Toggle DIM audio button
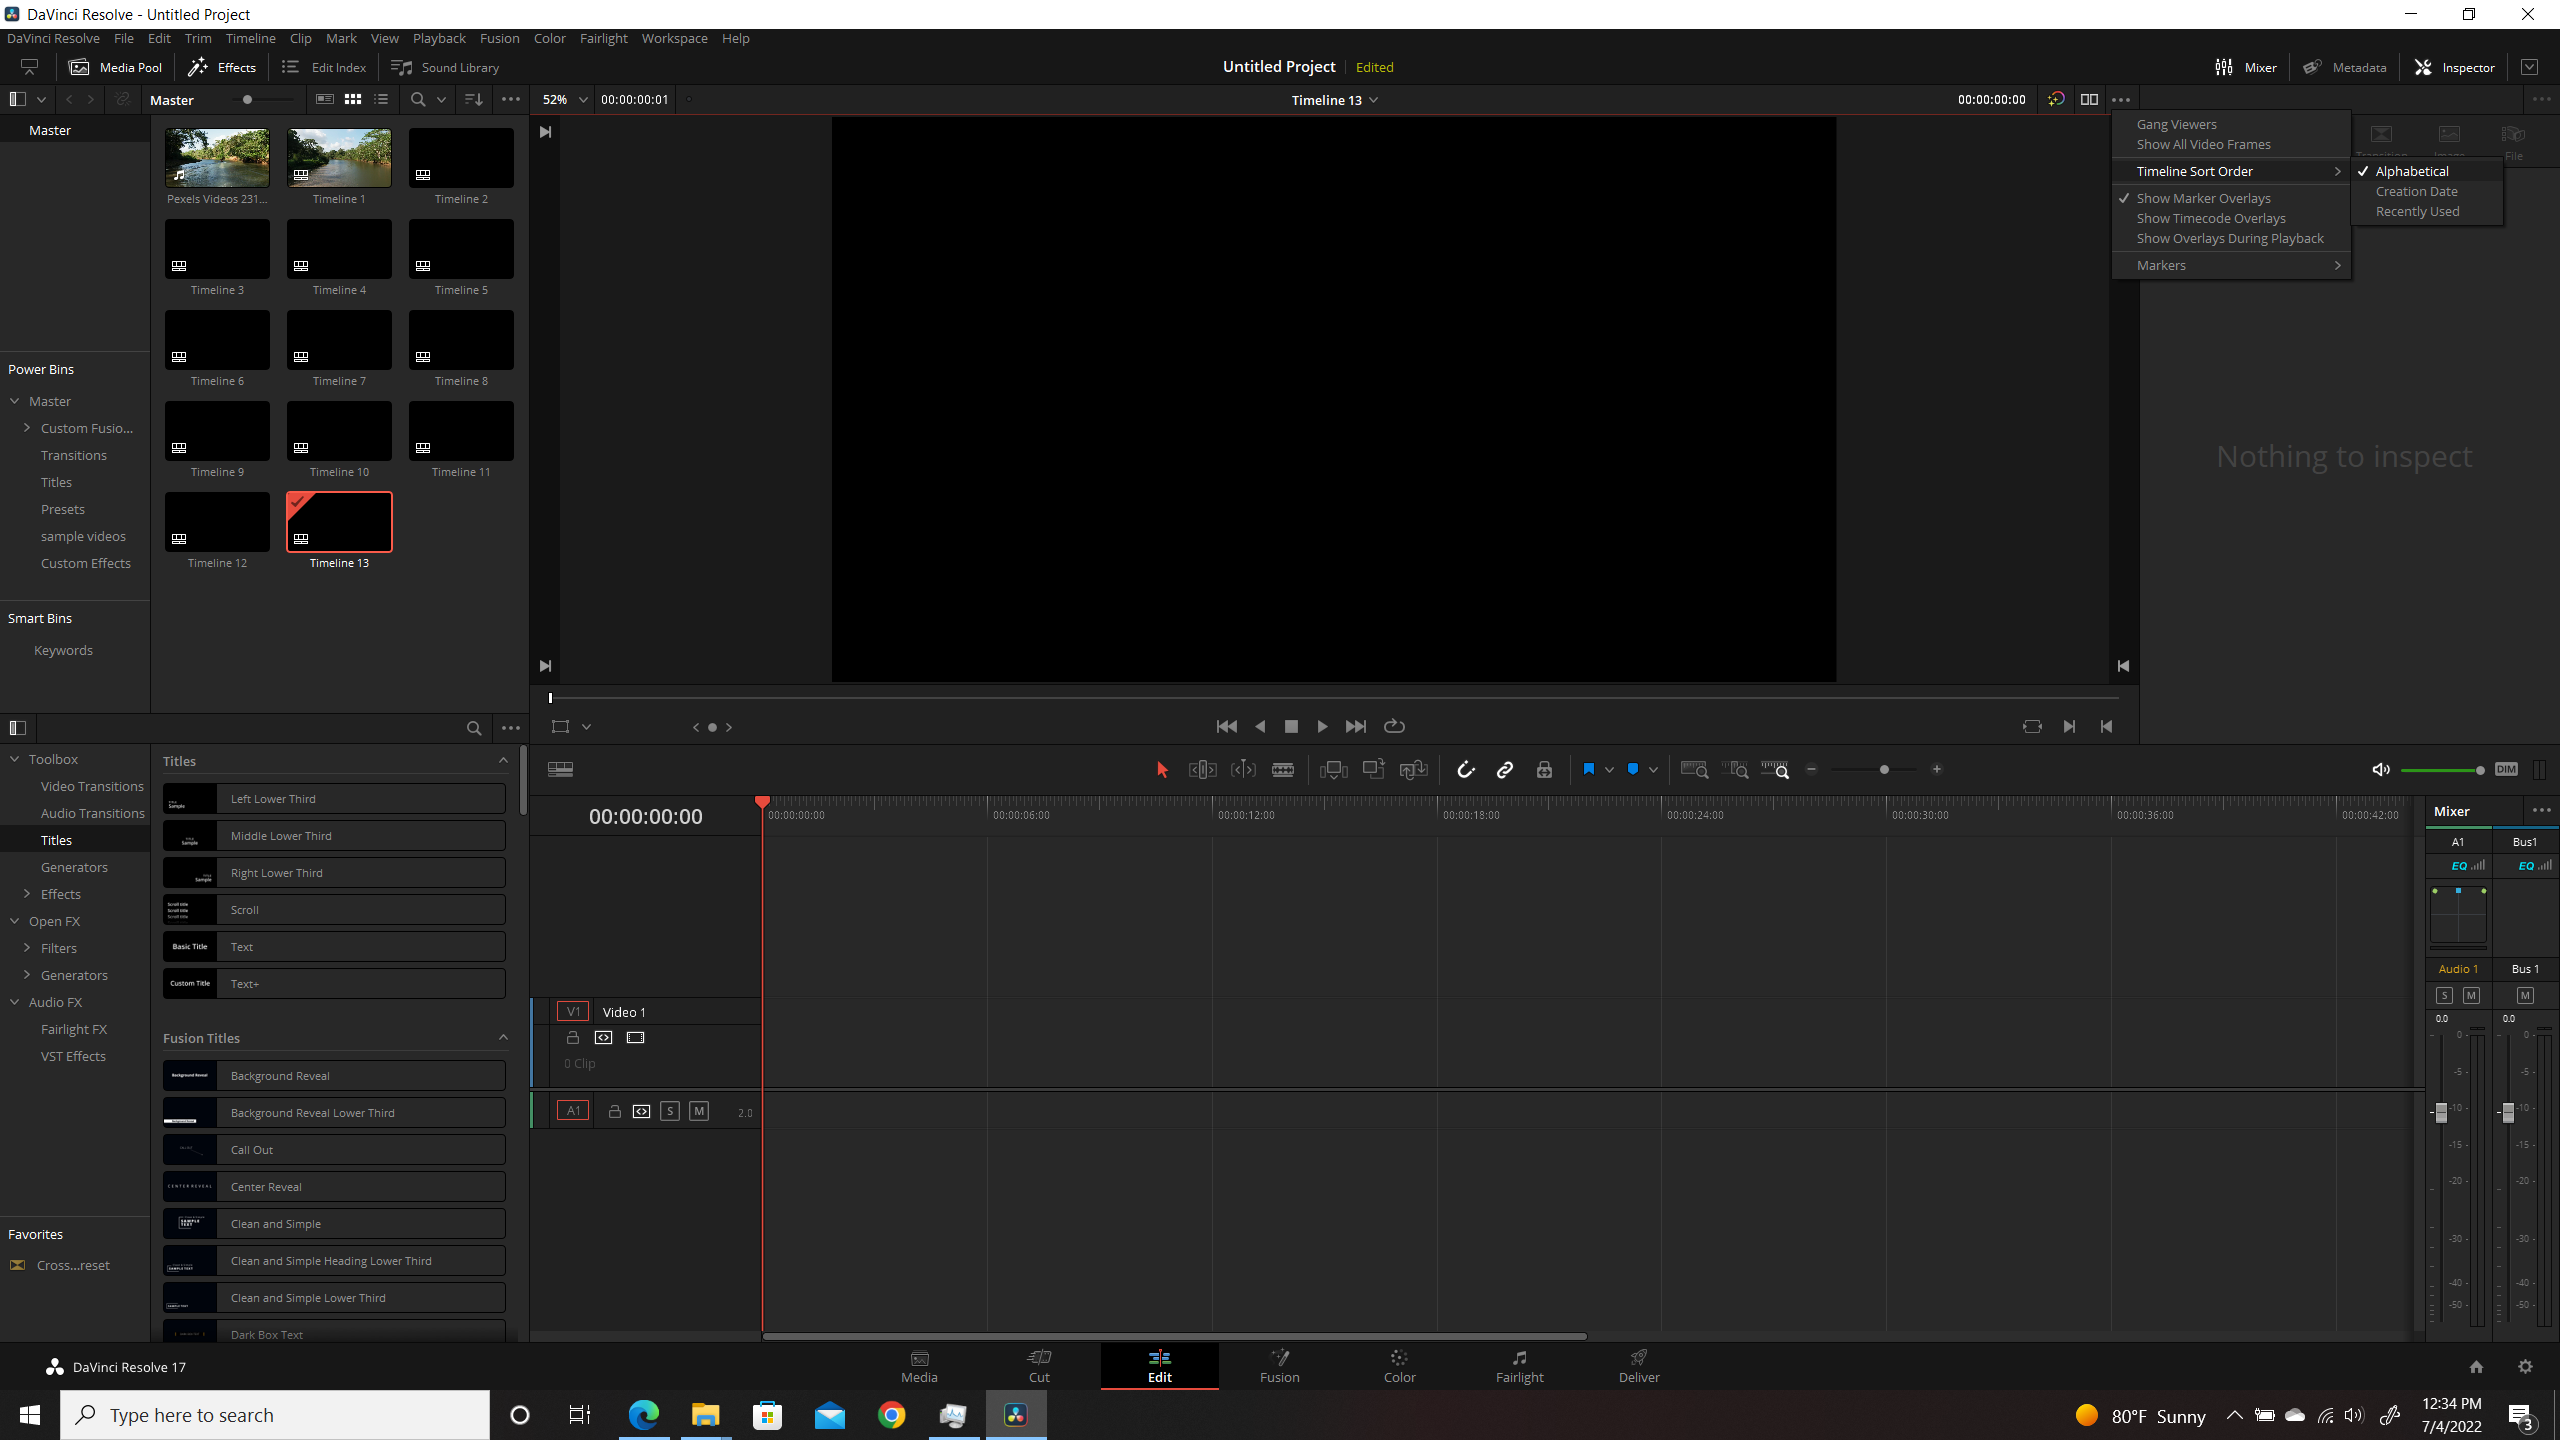The image size is (2560, 1440). 2506,769
